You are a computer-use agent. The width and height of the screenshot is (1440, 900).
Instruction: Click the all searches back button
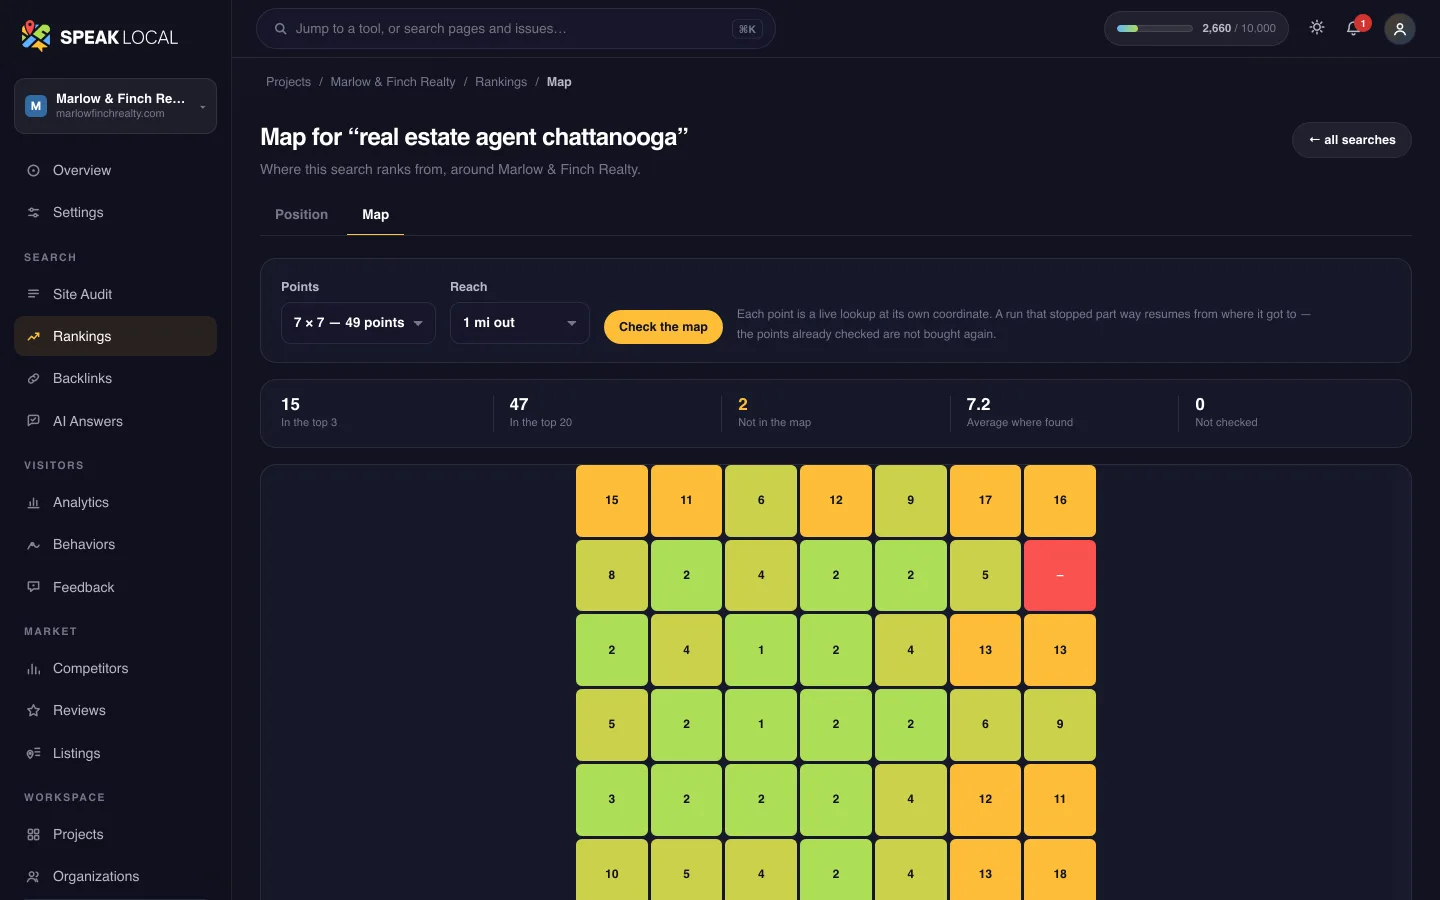[x=1352, y=140]
